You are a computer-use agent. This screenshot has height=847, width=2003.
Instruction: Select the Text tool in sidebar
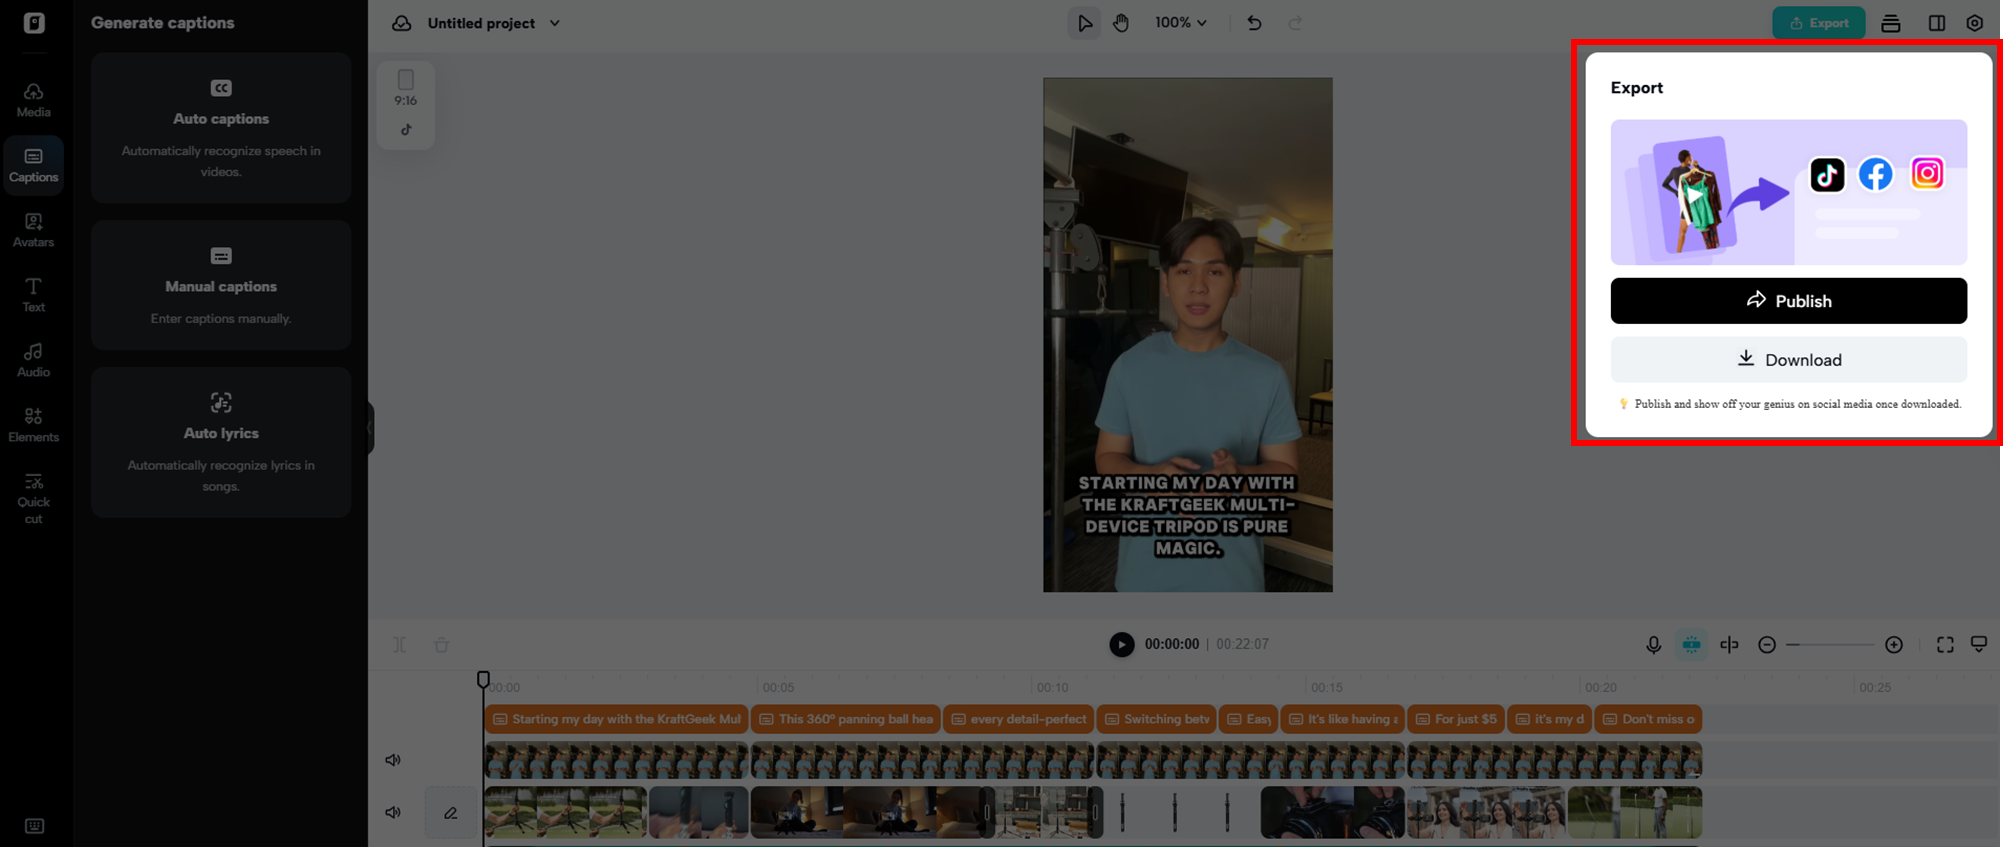point(33,295)
